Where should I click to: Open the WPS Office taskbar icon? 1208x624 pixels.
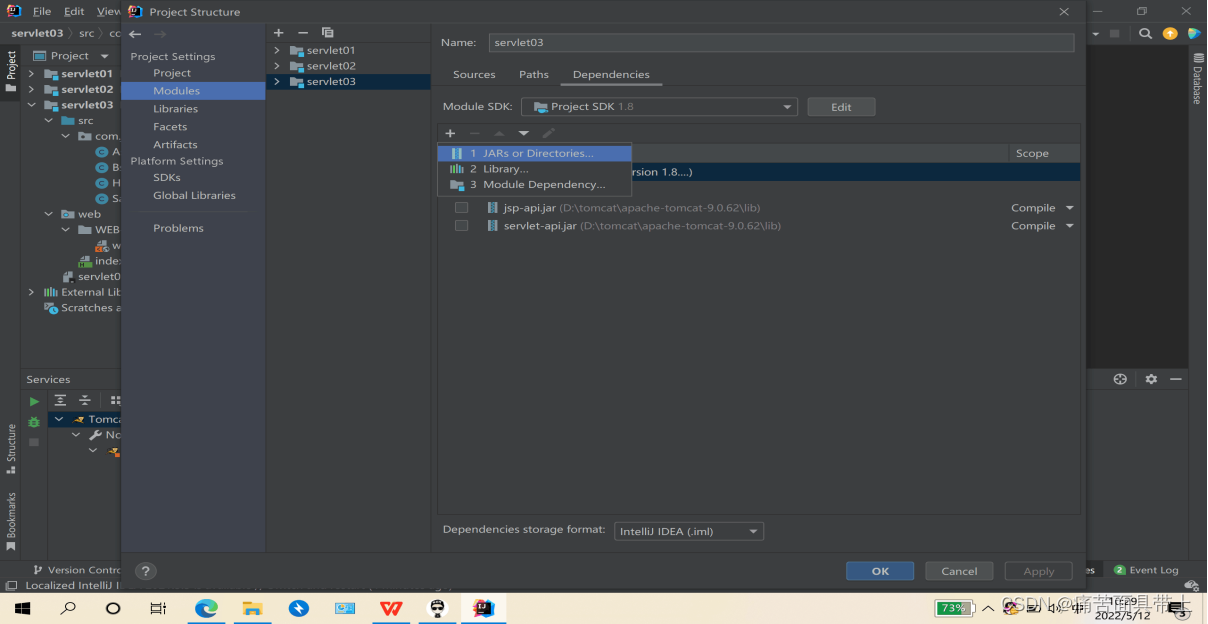click(x=391, y=607)
